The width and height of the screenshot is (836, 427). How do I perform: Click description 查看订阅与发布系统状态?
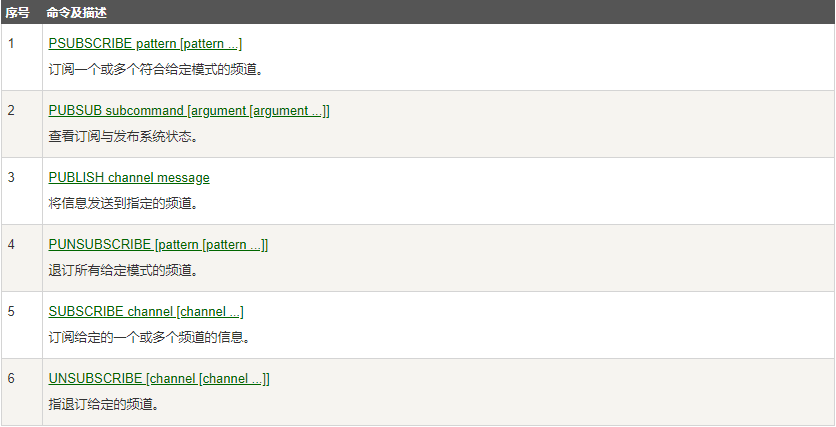click(124, 137)
